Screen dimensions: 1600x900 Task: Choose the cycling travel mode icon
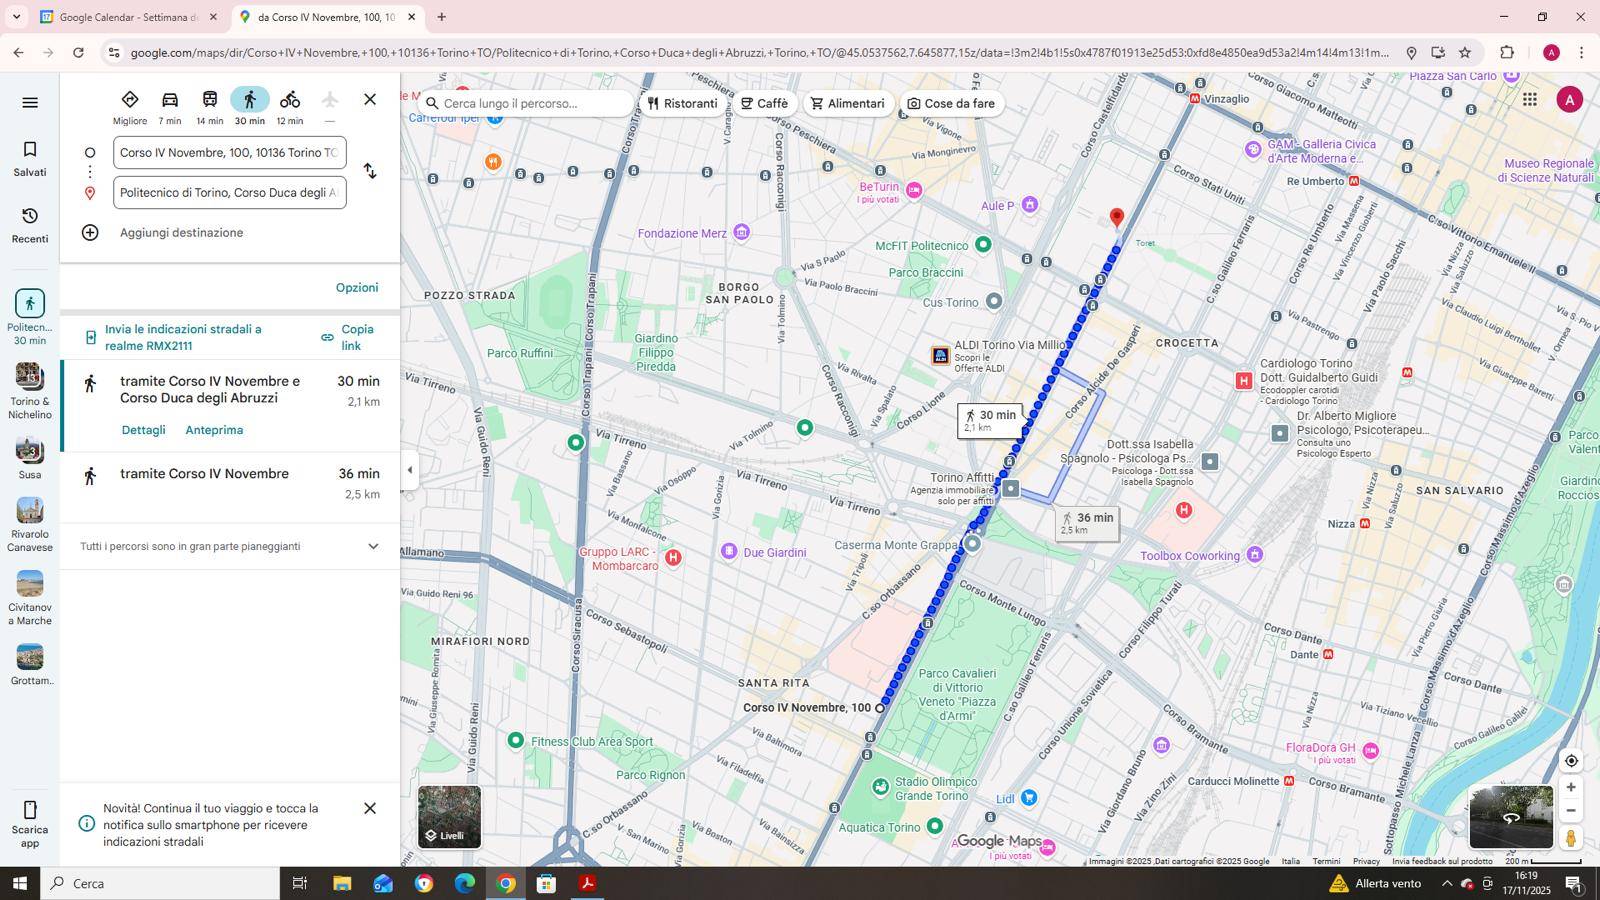pyautogui.click(x=290, y=100)
